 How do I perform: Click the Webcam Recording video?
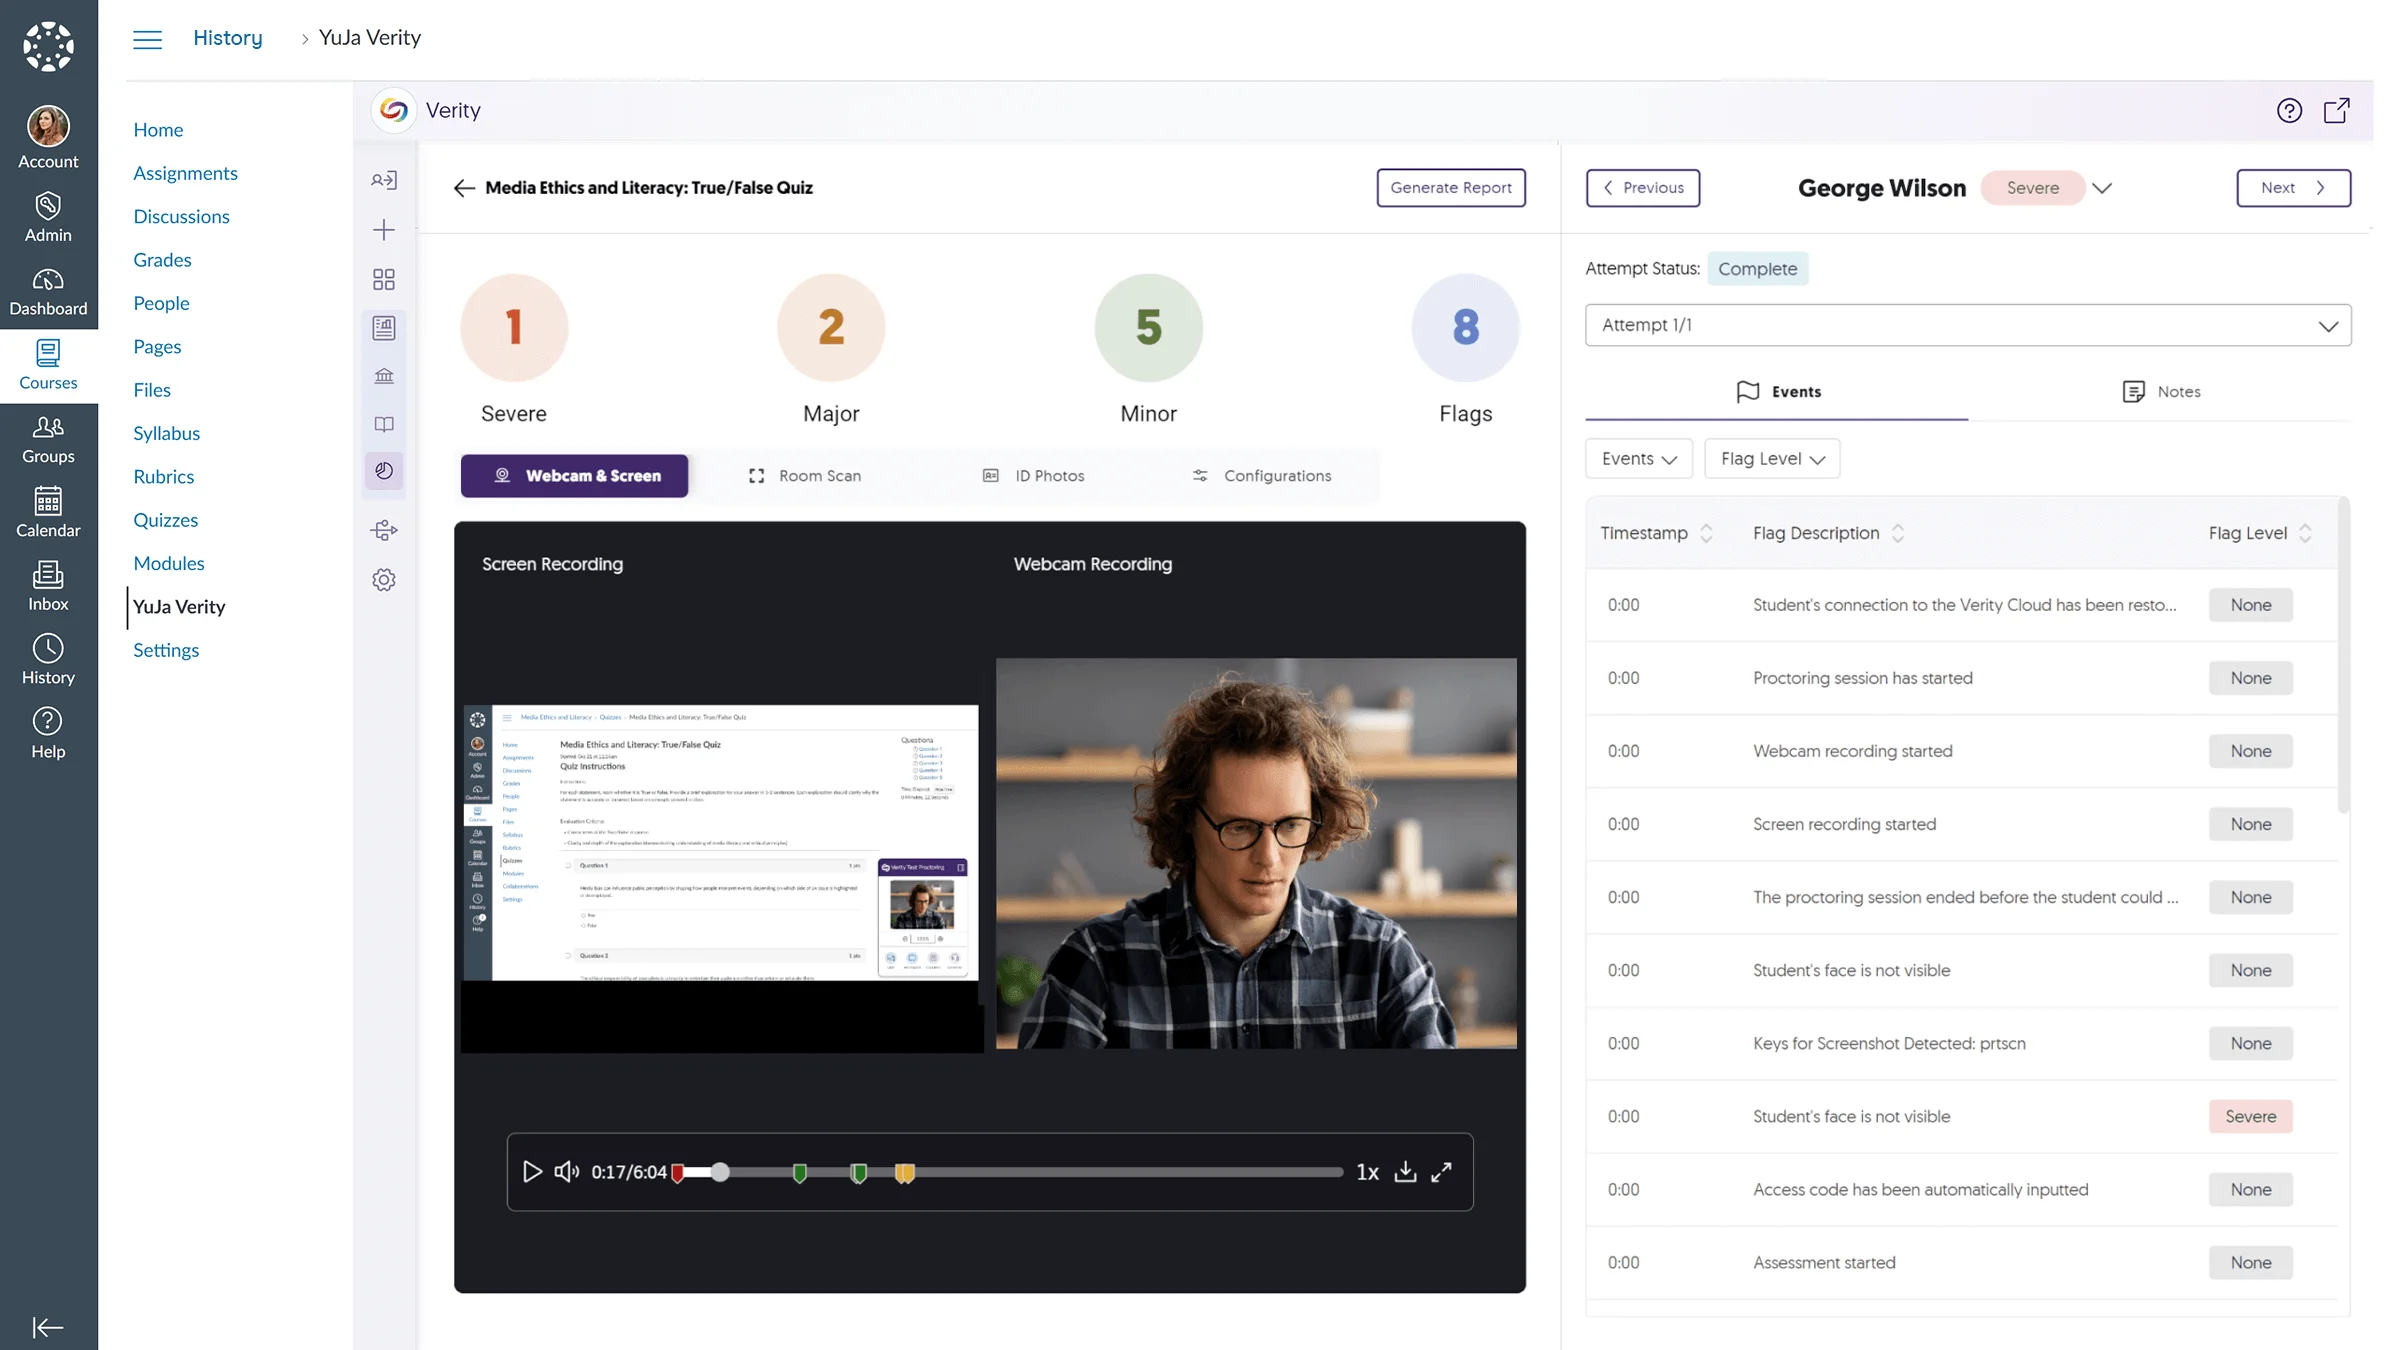pos(1256,853)
